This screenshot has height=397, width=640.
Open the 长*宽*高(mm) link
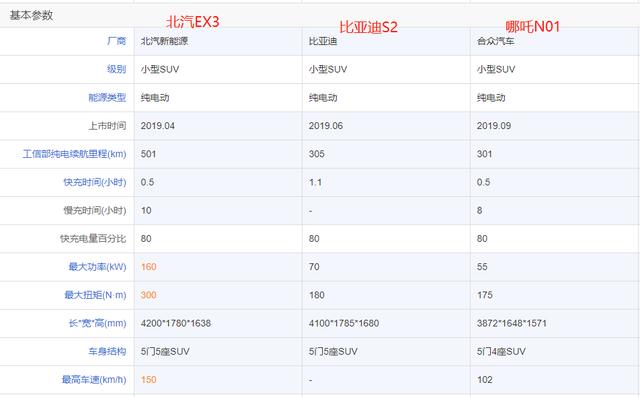coord(98,323)
